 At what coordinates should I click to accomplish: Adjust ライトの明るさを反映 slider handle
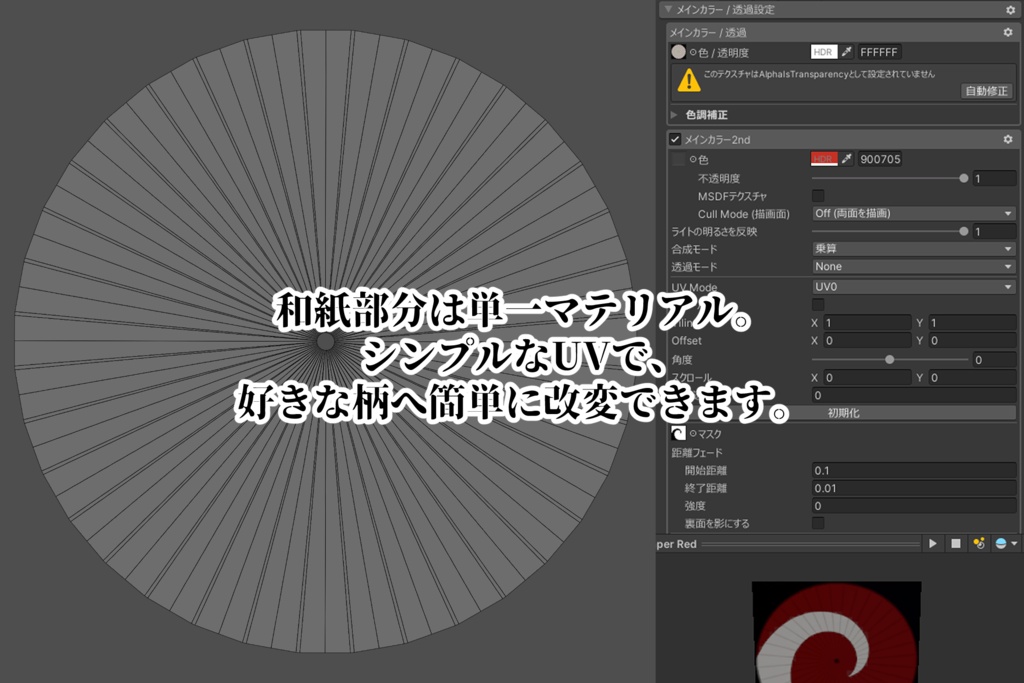pyautogui.click(x=963, y=231)
